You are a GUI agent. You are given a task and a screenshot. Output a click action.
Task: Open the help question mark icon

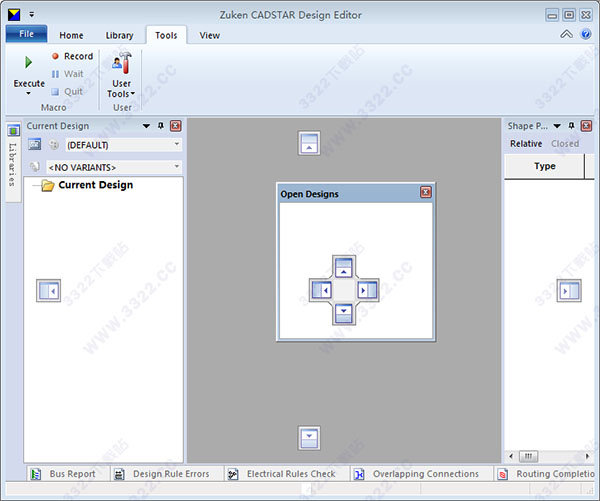[x=586, y=34]
